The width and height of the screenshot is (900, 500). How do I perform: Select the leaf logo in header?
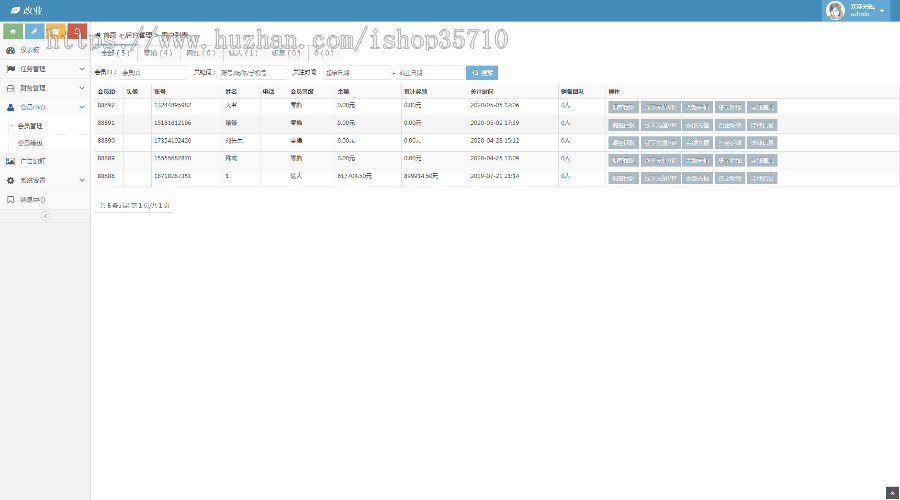15,10
